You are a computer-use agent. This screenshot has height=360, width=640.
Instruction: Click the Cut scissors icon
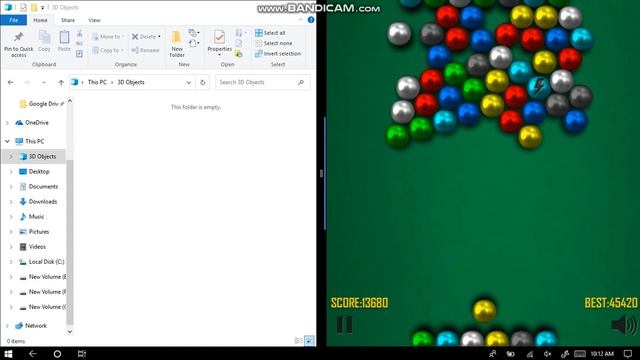[x=80, y=33]
